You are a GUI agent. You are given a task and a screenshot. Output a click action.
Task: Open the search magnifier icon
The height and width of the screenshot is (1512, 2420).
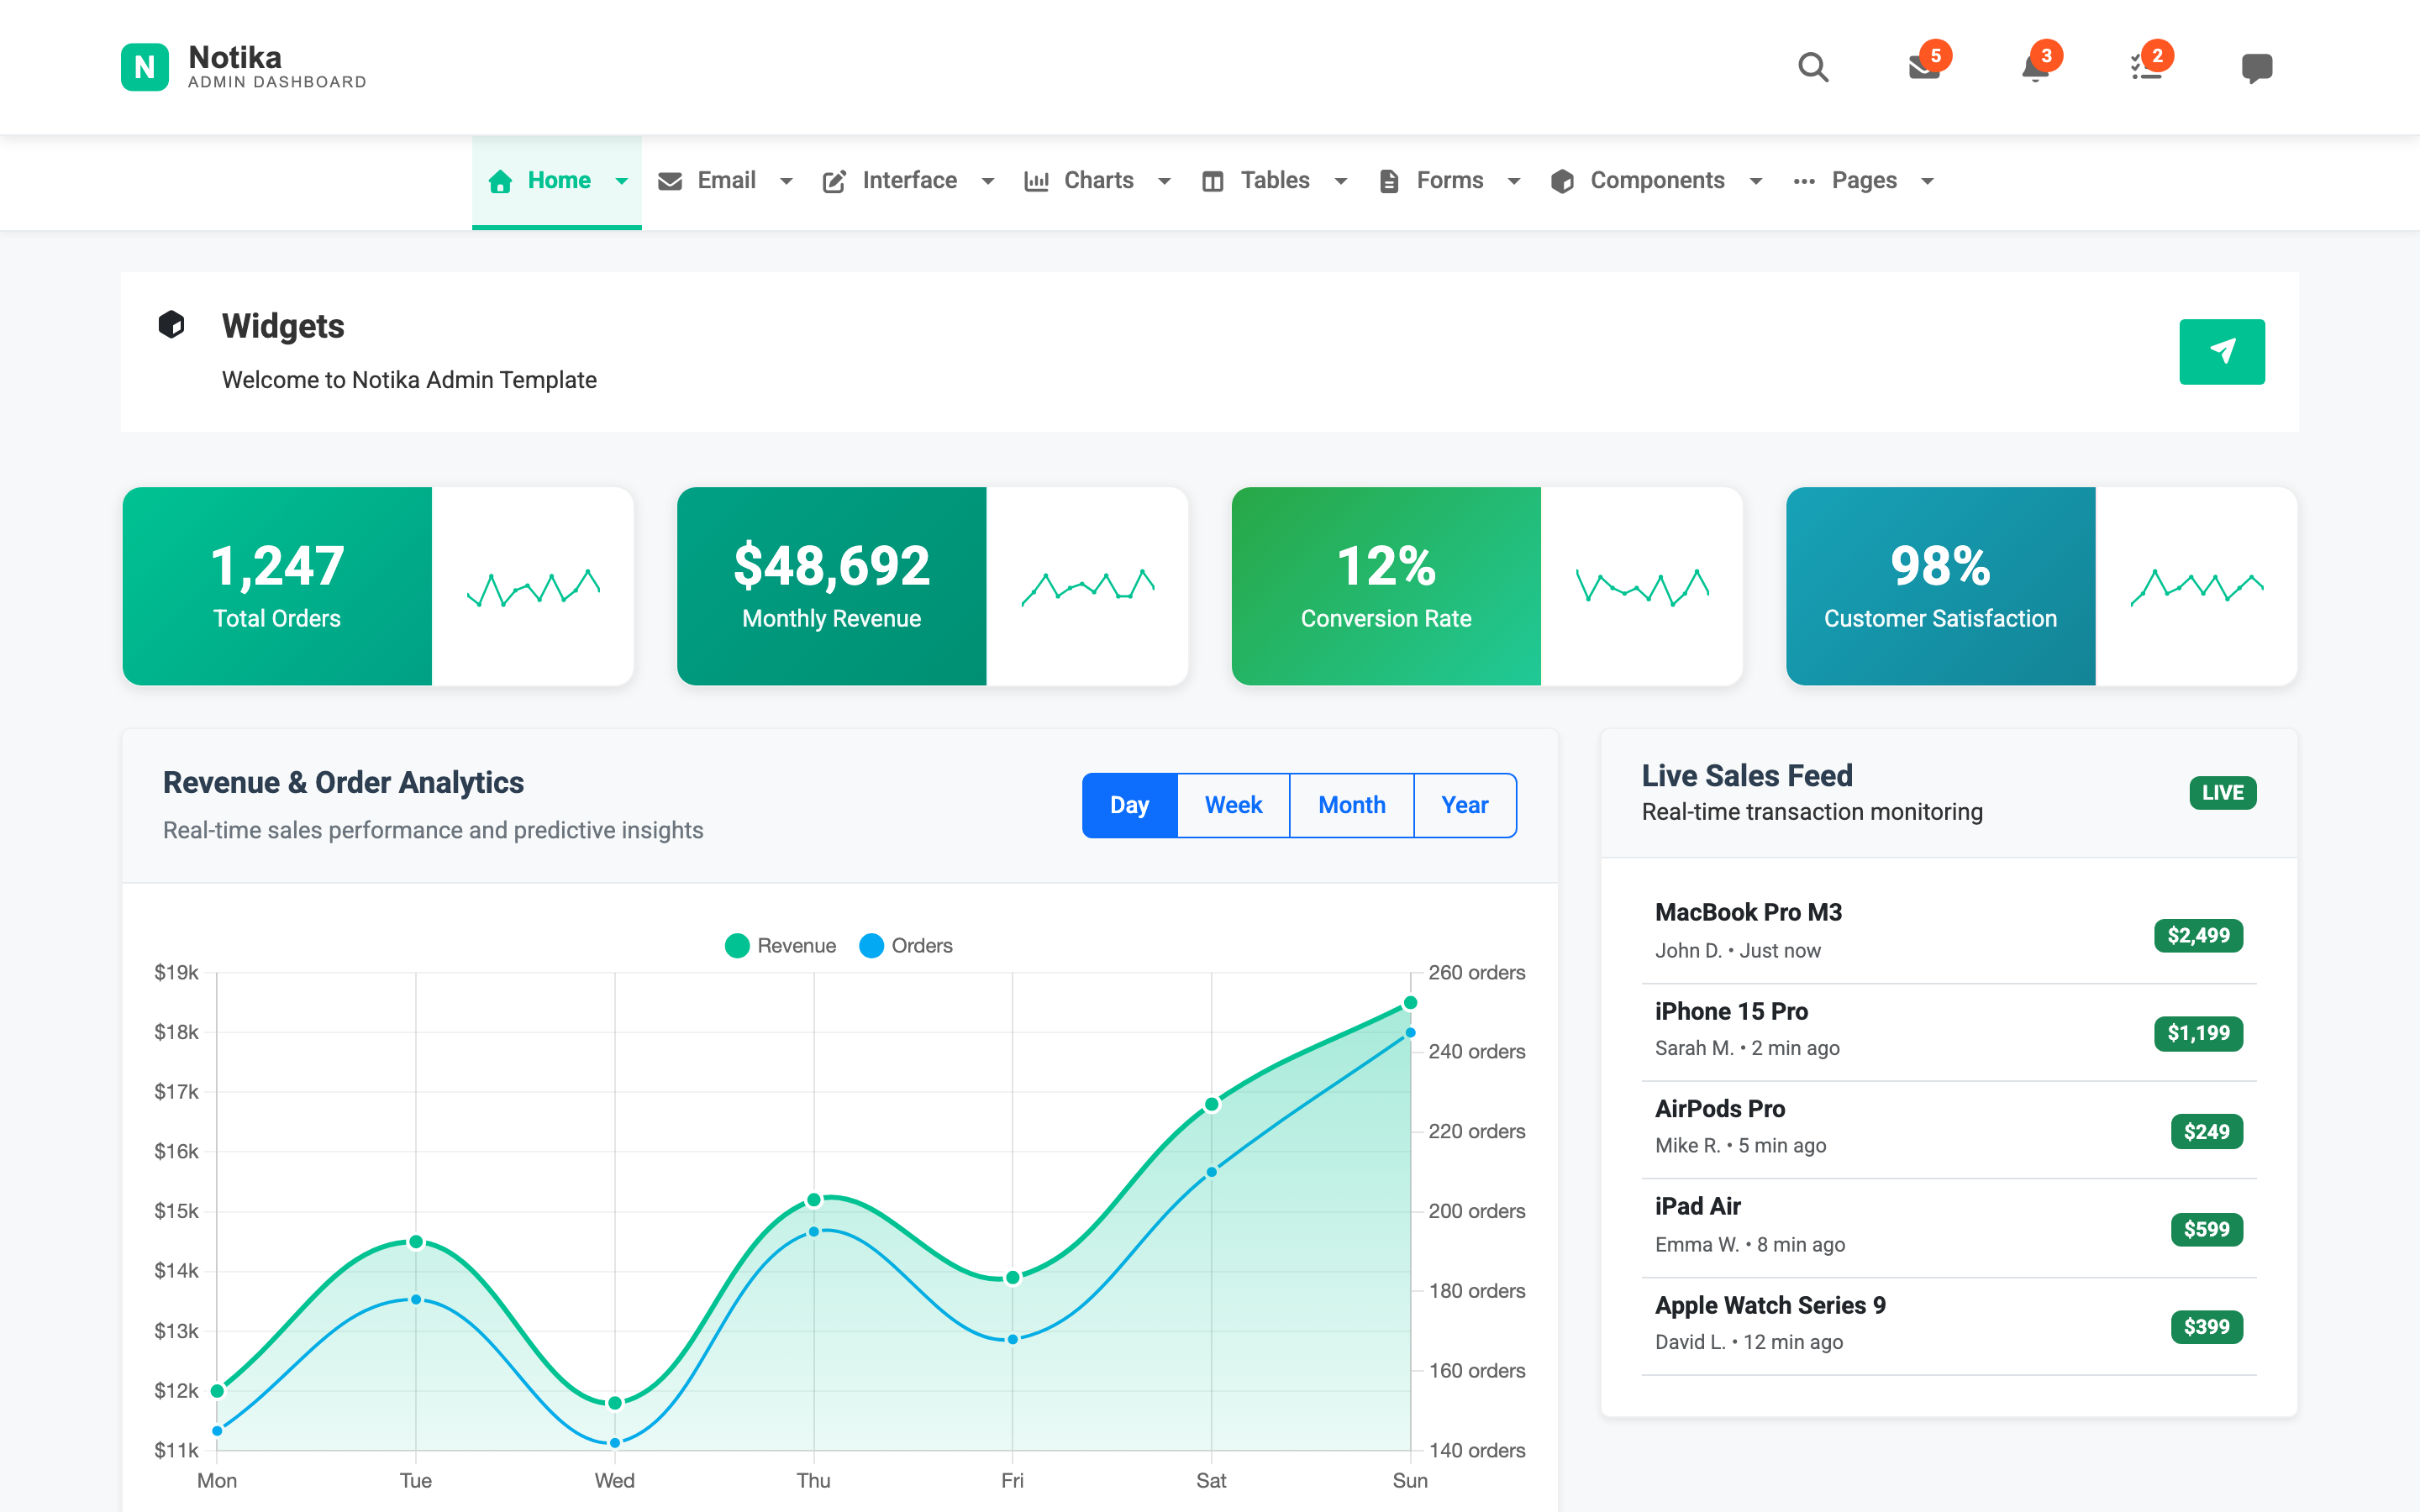point(1813,67)
